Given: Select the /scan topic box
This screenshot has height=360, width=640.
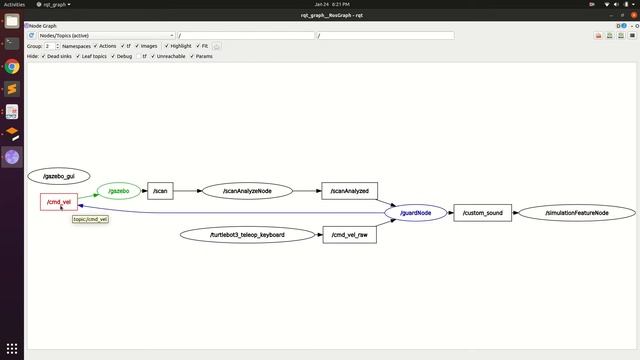Looking at the screenshot, I should pos(160,191).
